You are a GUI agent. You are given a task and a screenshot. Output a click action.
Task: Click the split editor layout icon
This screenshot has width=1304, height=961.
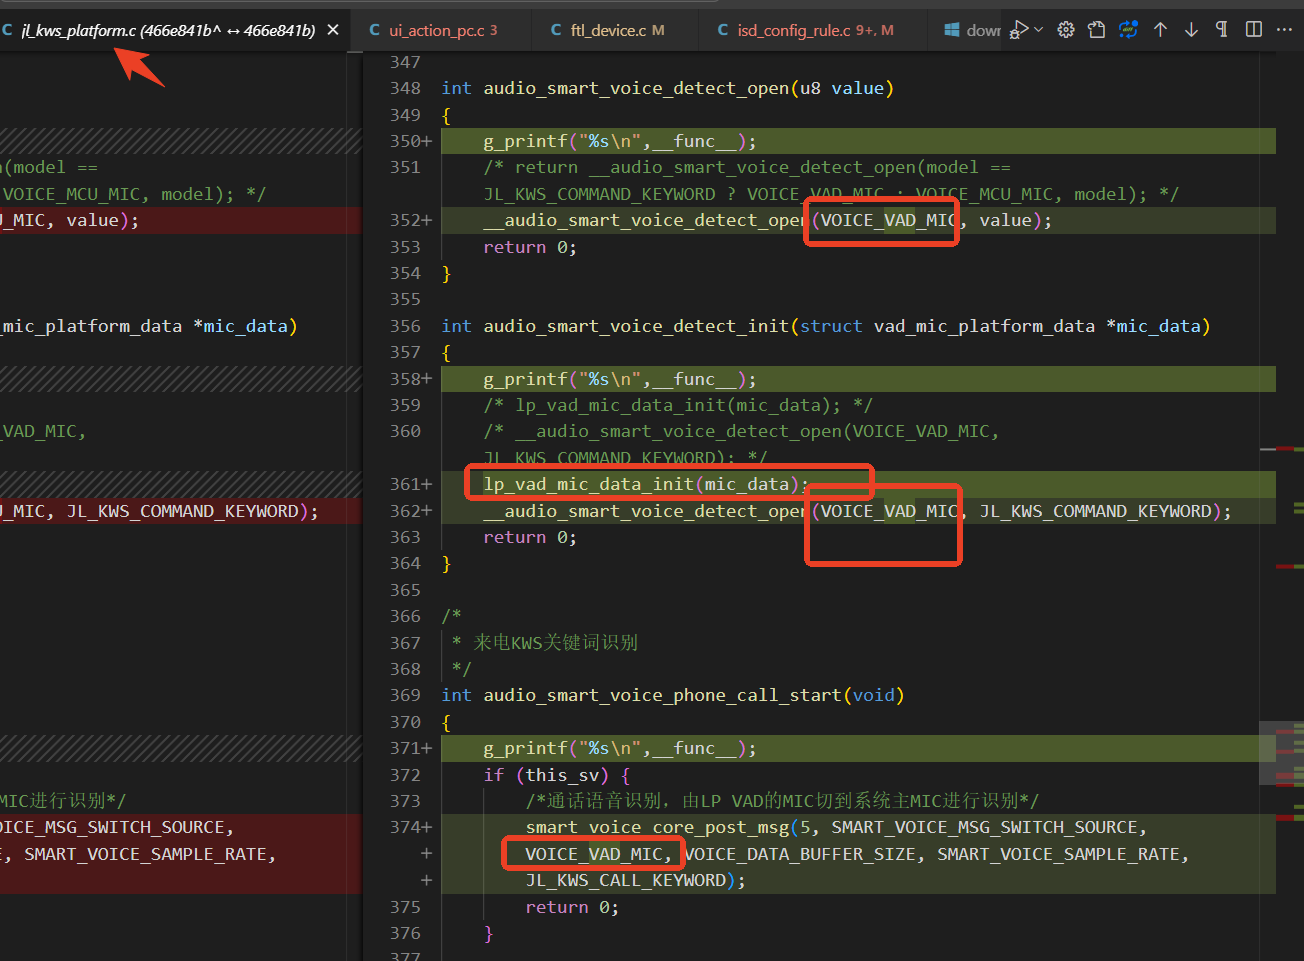click(x=1254, y=30)
